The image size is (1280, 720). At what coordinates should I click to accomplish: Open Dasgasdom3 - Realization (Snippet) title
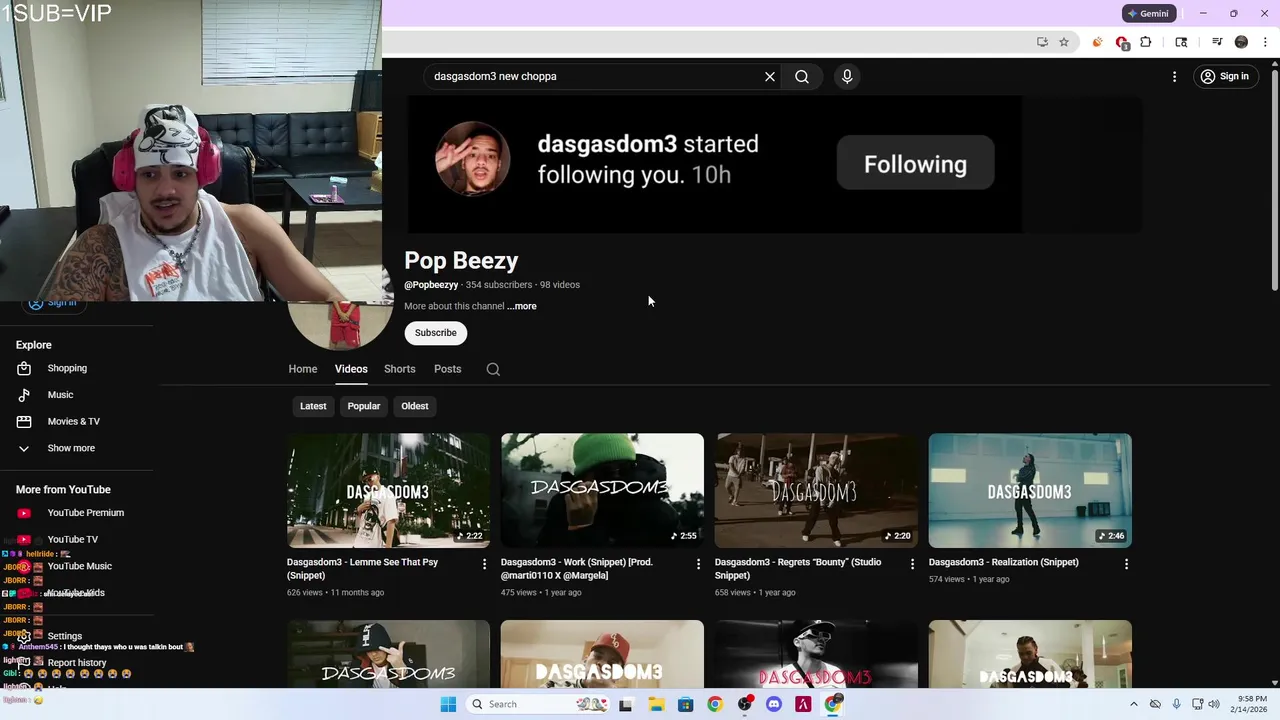pos(1004,562)
